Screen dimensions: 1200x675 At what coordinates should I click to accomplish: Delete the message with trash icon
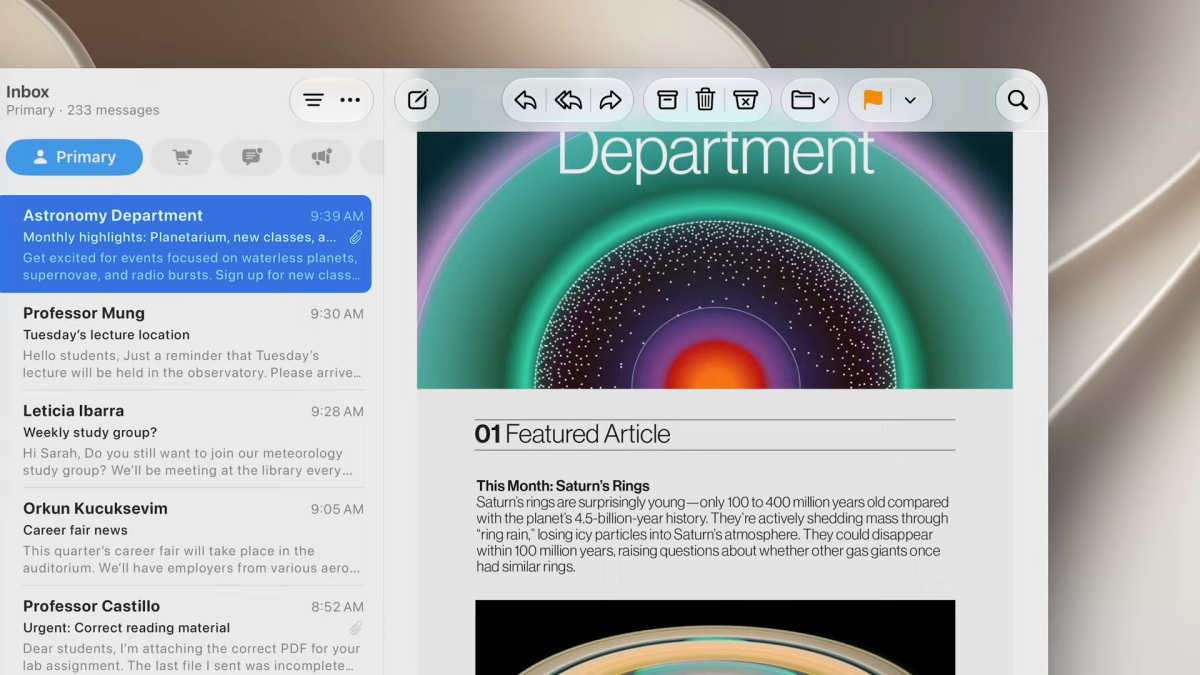click(705, 100)
